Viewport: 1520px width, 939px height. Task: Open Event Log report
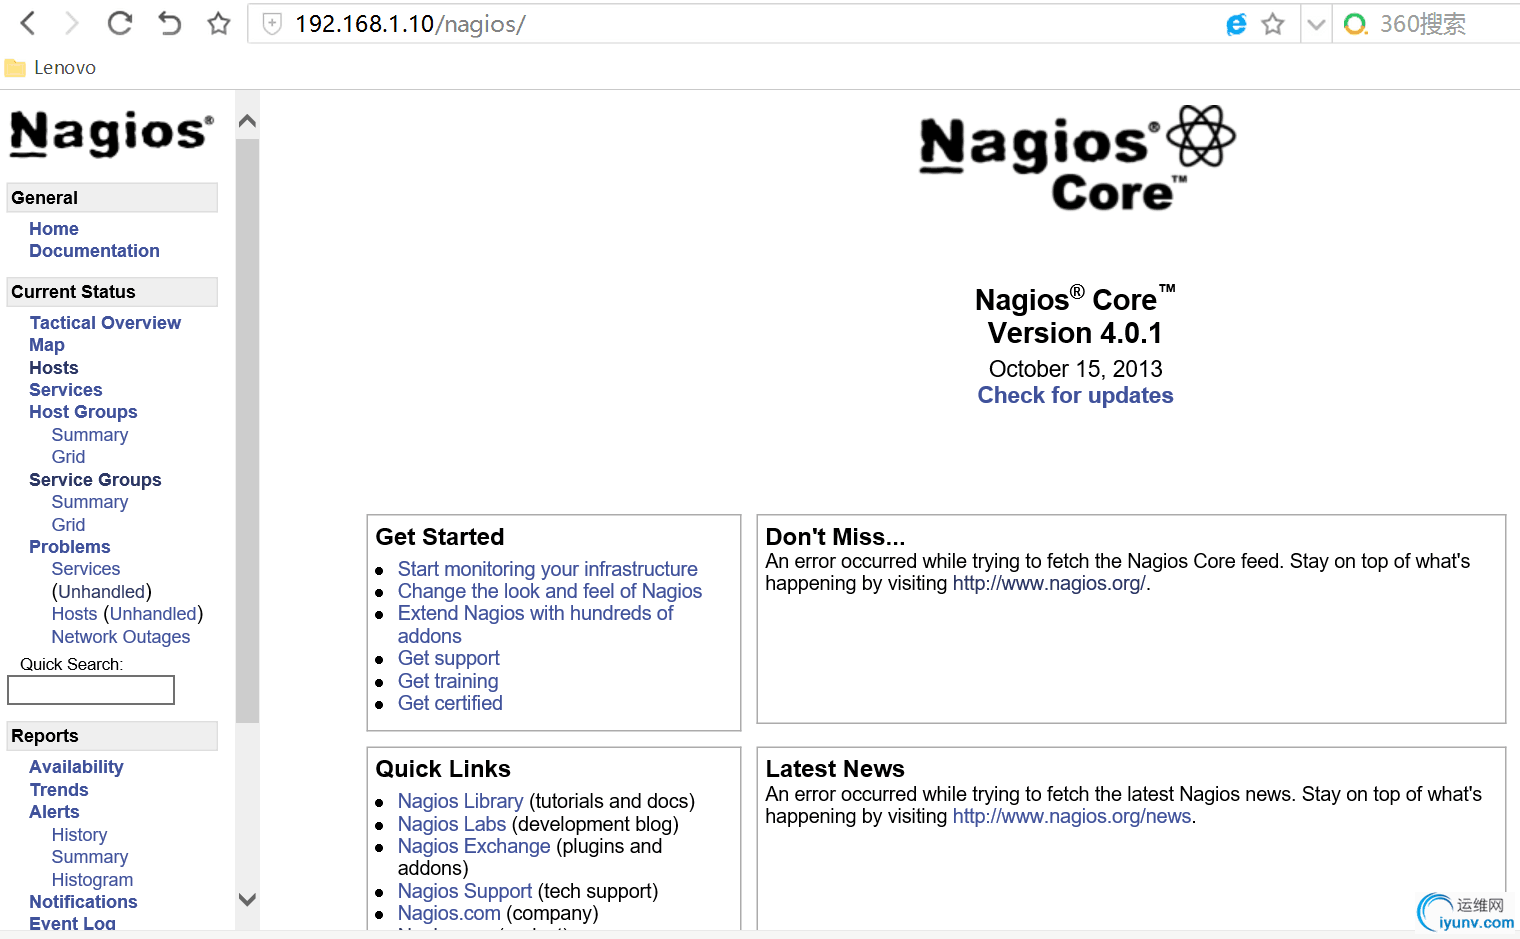click(72, 923)
